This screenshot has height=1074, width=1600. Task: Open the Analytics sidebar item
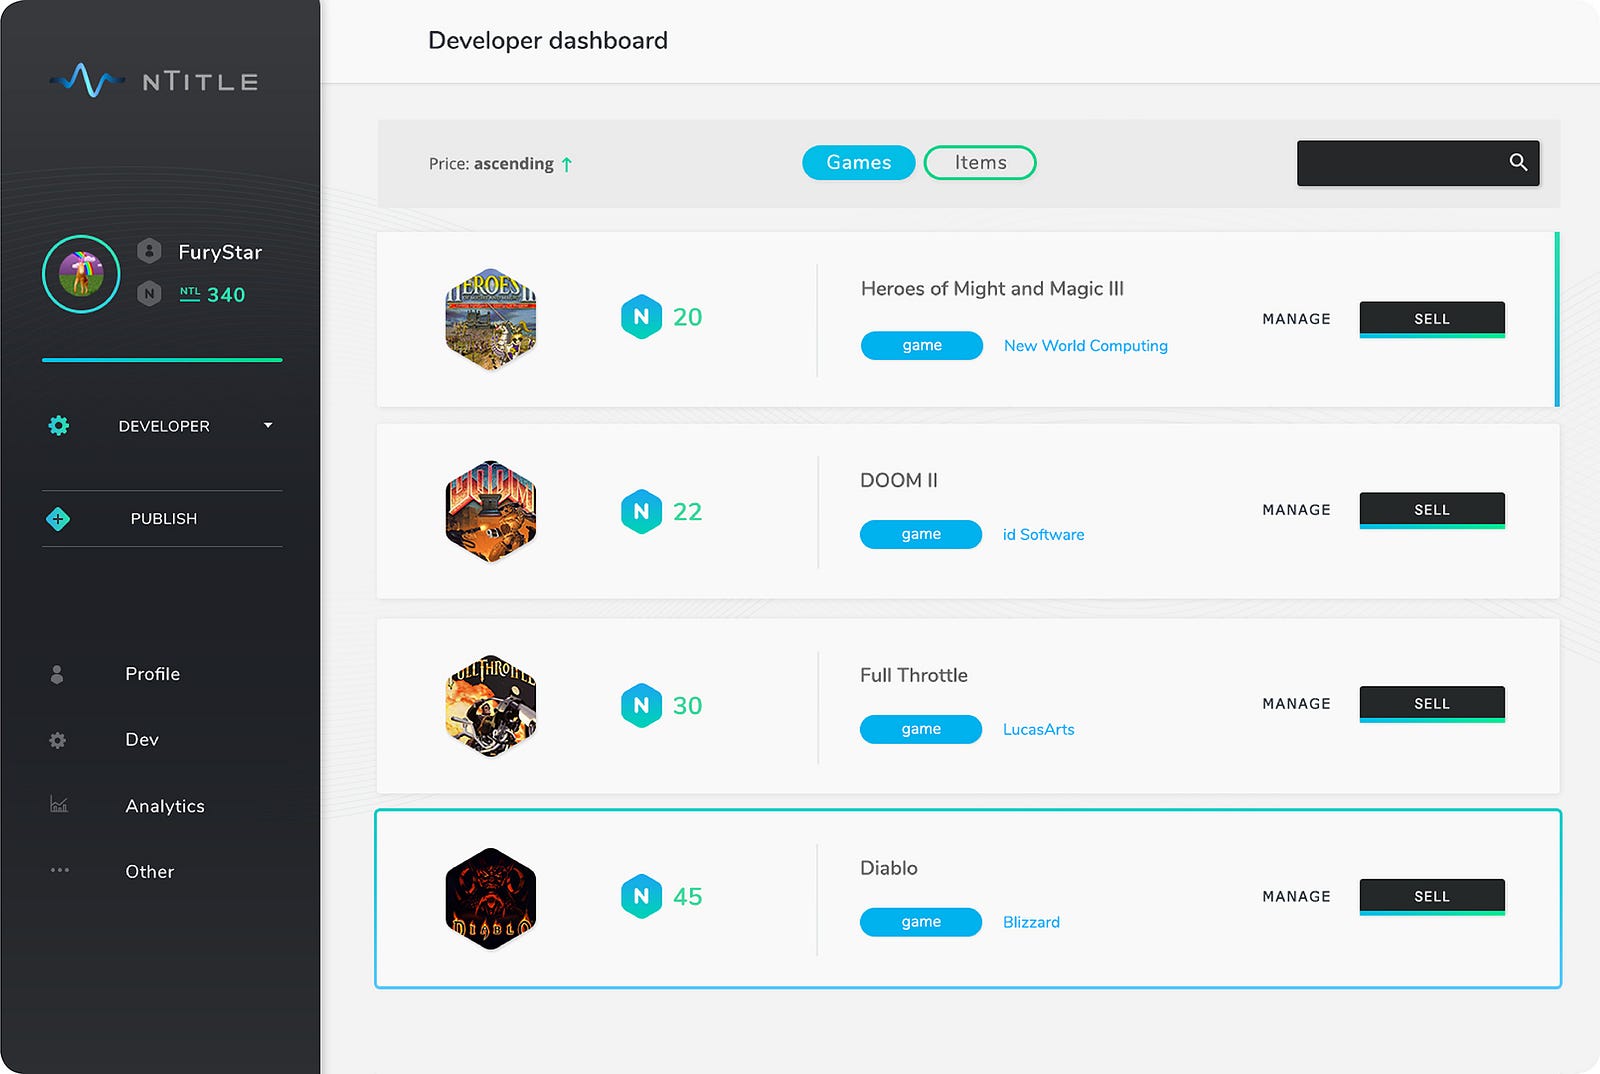click(x=165, y=806)
